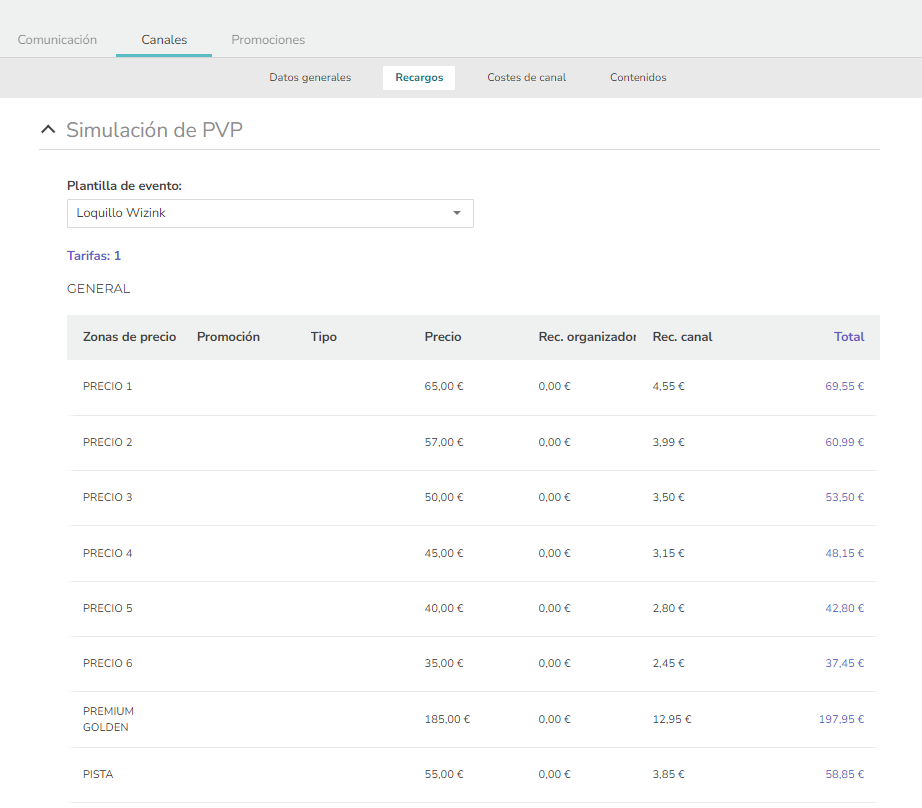Click the 55,00 € price cell
922x808 pixels.
[444, 774]
